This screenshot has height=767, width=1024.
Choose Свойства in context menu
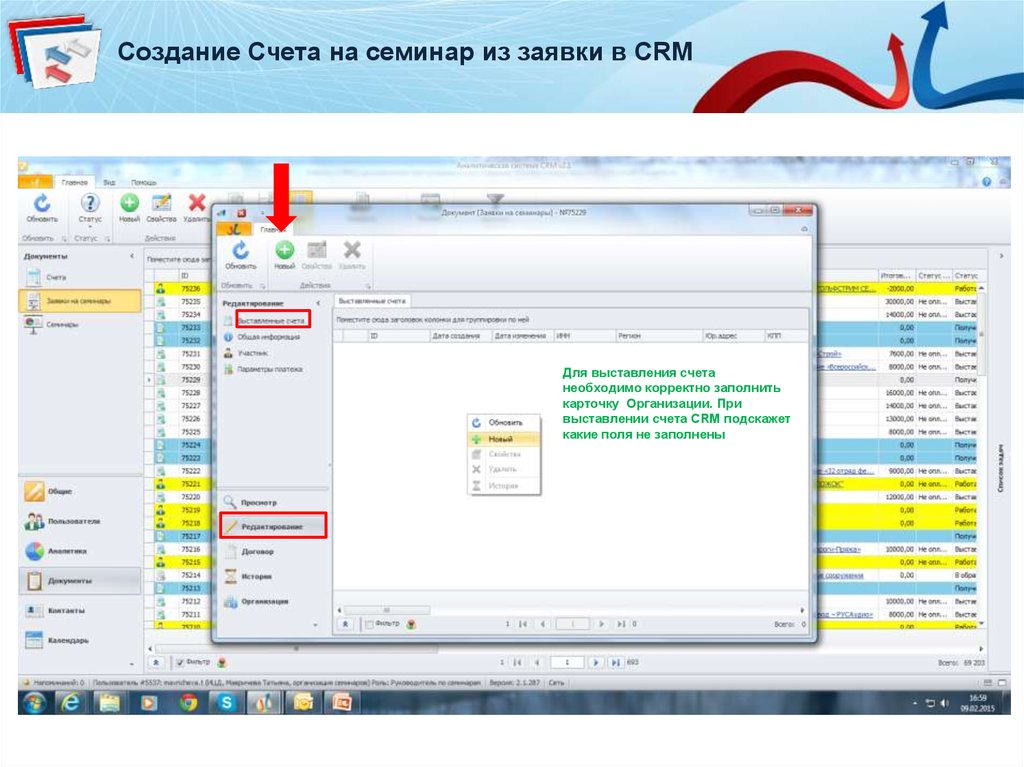[x=504, y=454]
